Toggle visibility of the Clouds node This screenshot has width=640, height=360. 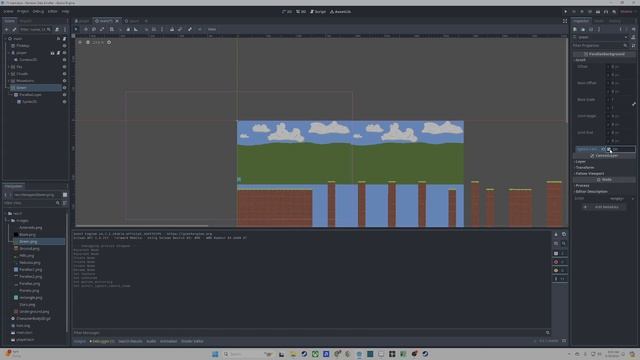pyautogui.click(x=64, y=74)
